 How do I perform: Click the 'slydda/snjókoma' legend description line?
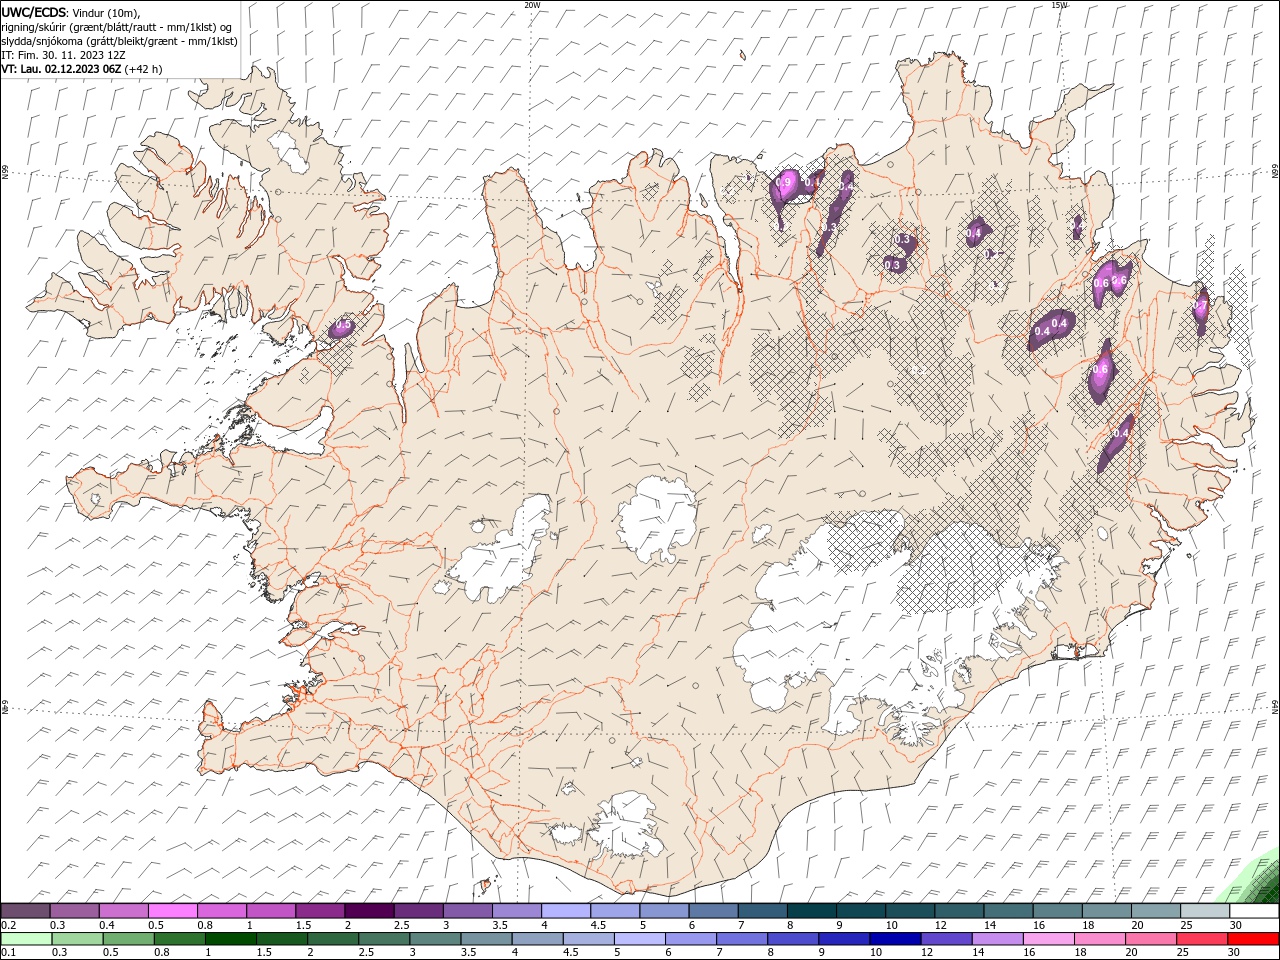click(x=119, y=41)
